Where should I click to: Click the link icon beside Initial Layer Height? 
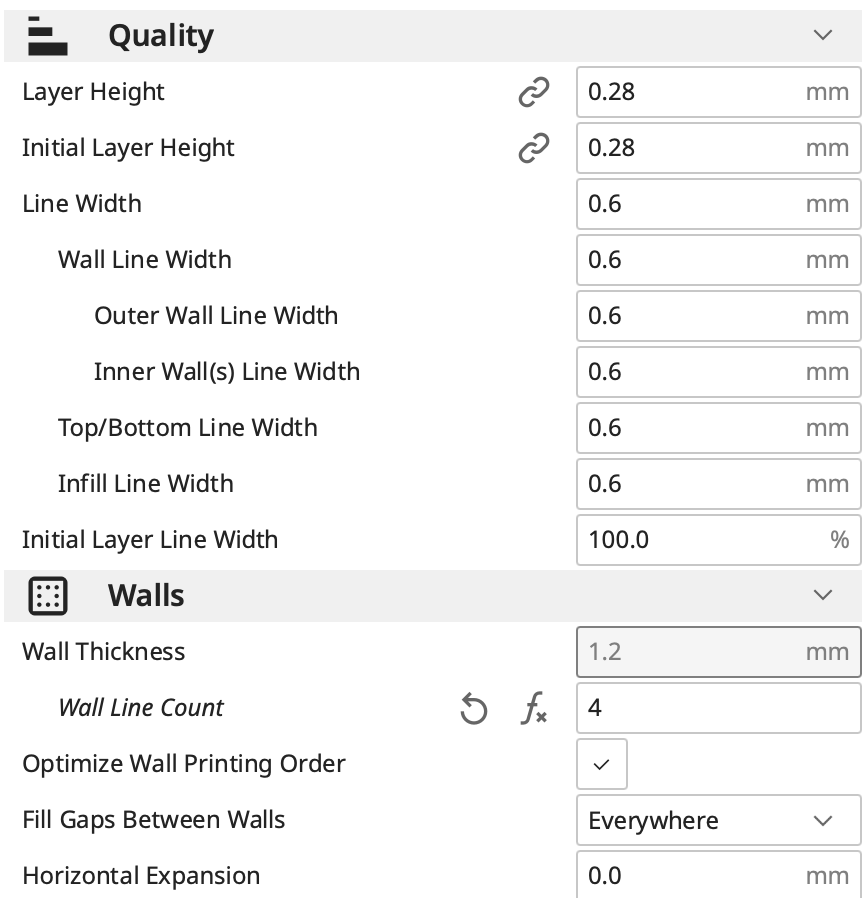click(534, 148)
